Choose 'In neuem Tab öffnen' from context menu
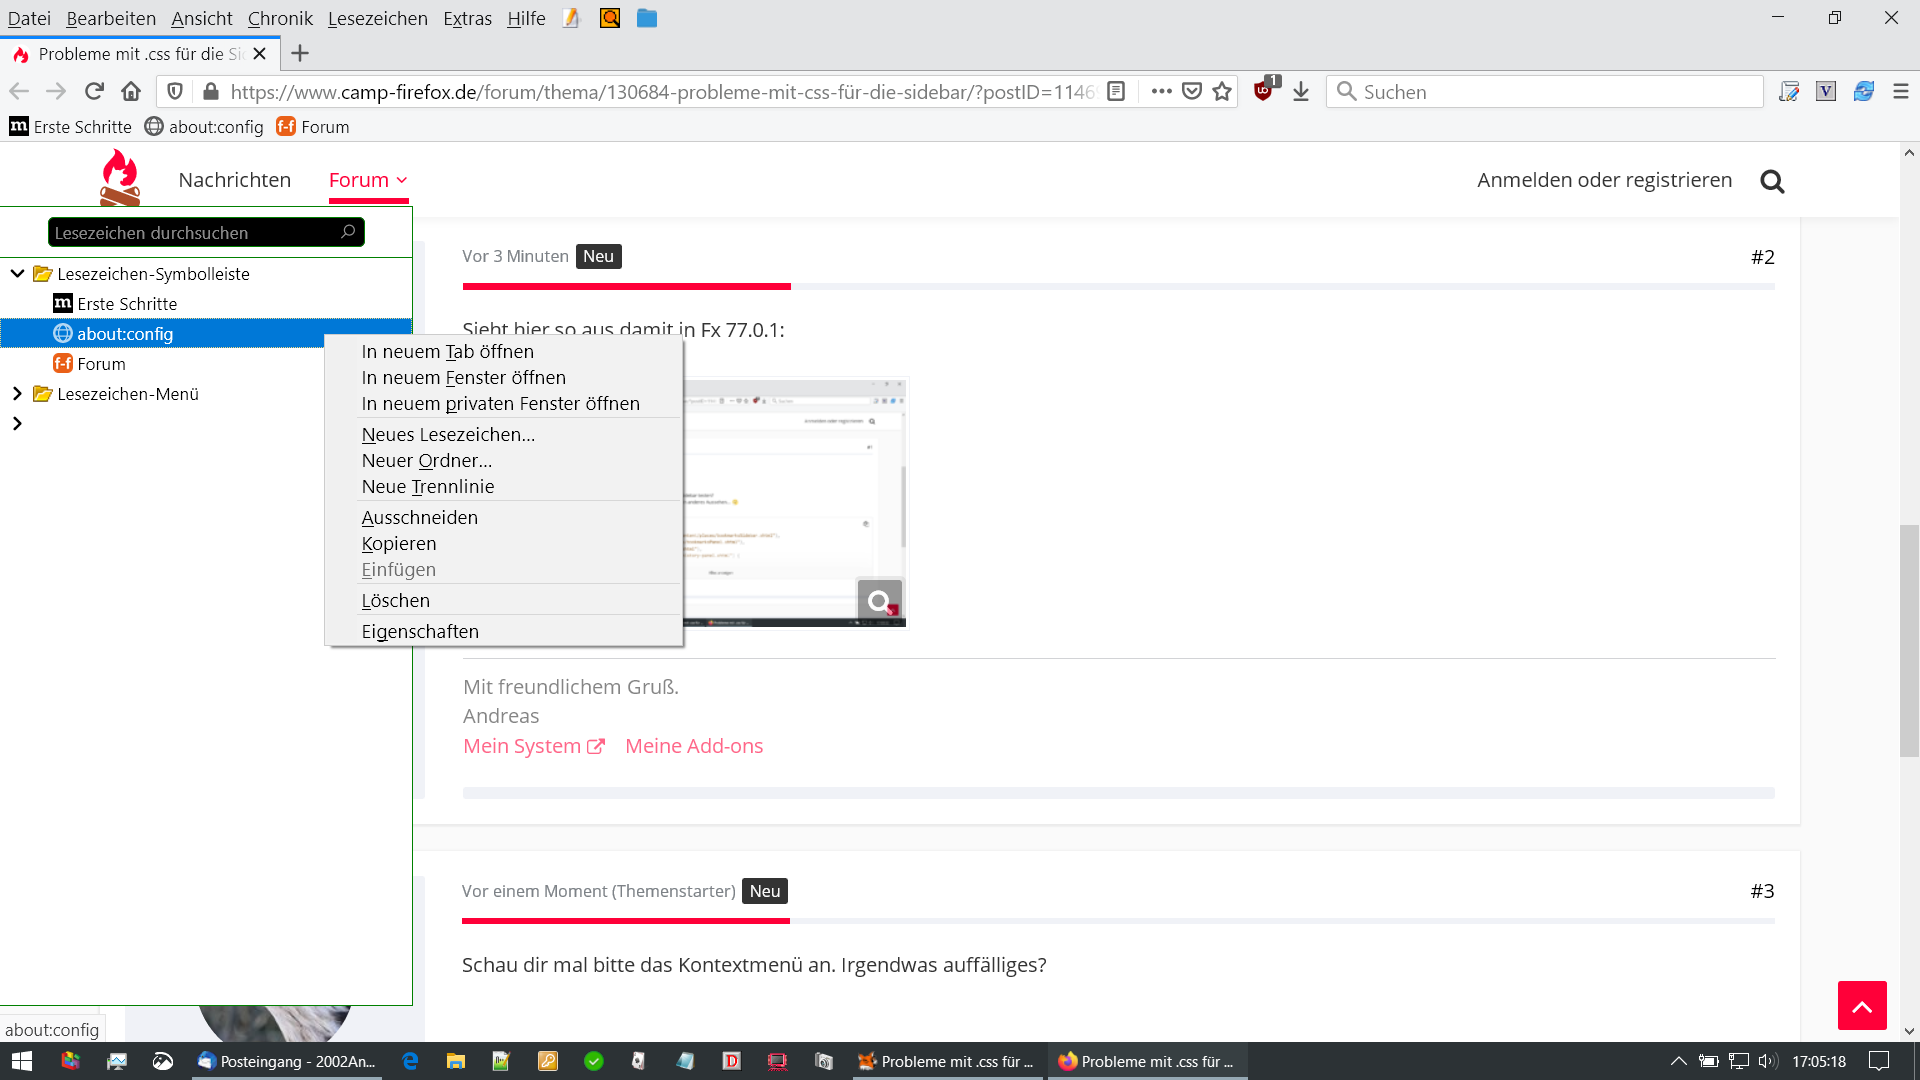Image resolution: width=1920 pixels, height=1080 pixels. 447,352
